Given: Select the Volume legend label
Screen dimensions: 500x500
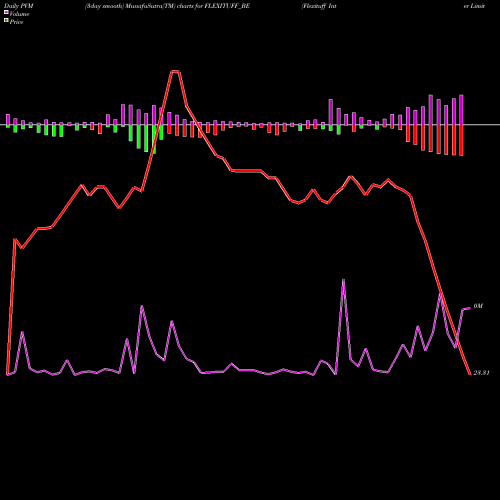Looking at the screenshot, I should point(19,14).
